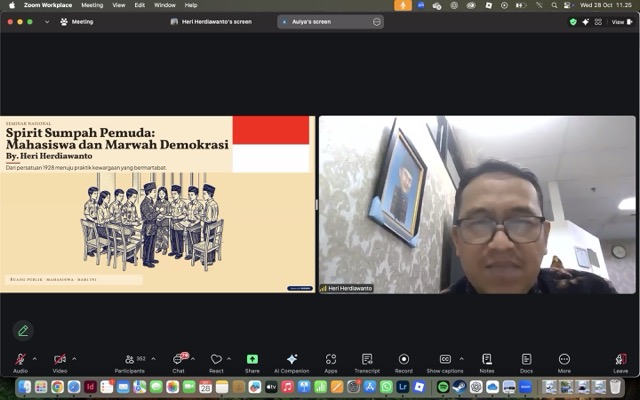640x400 pixels.
Task: Open the More options menu
Action: click(564, 362)
